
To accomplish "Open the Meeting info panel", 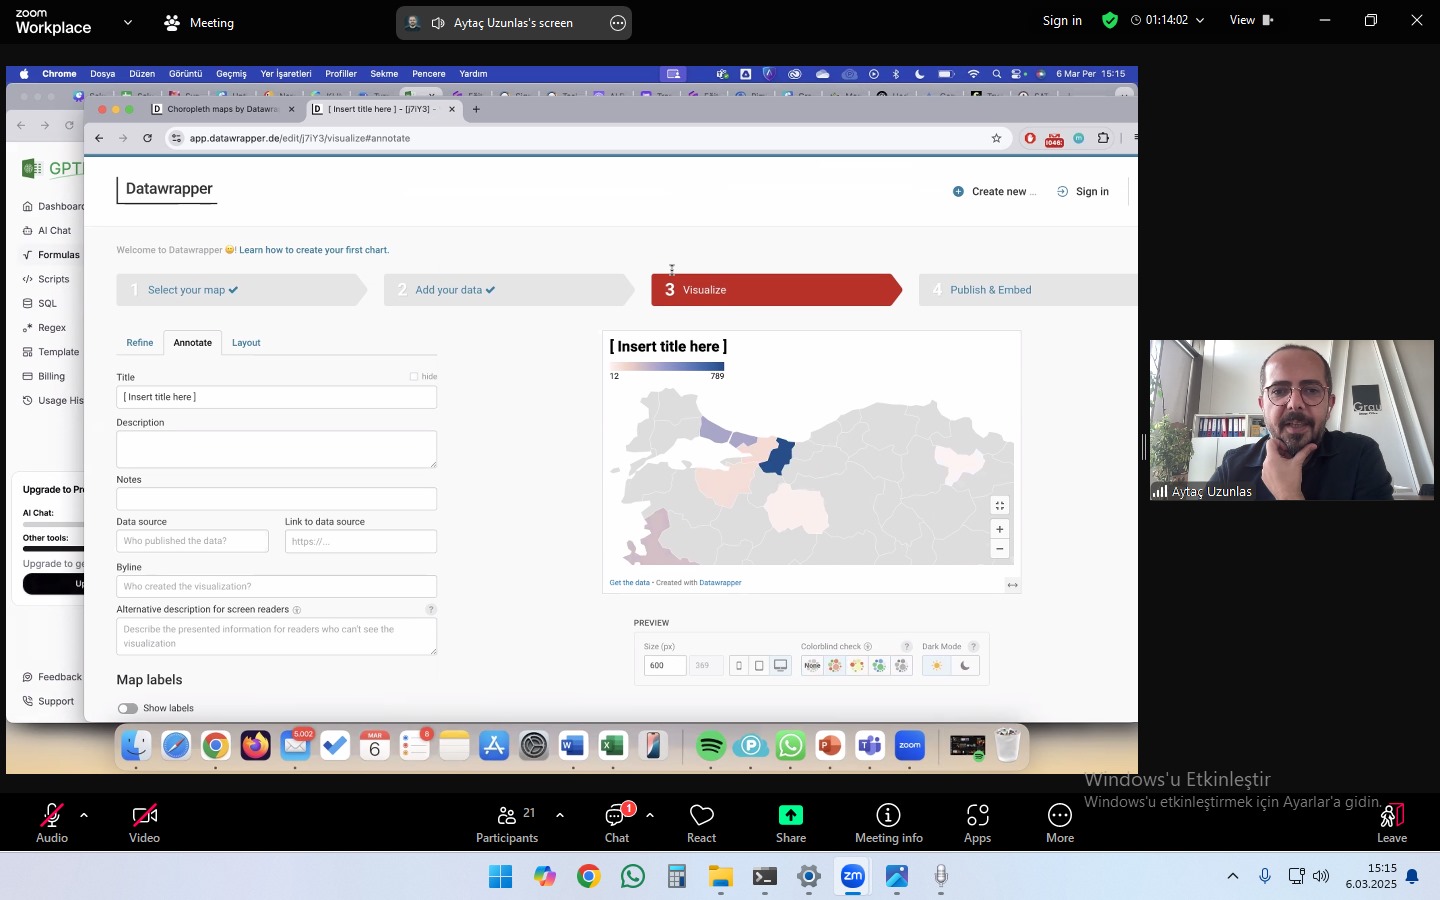I will (x=888, y=824).
